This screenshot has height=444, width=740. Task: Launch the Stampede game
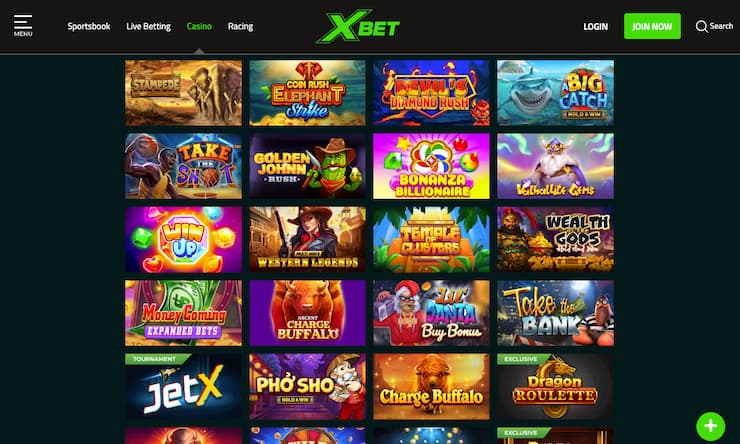point(183,92)
